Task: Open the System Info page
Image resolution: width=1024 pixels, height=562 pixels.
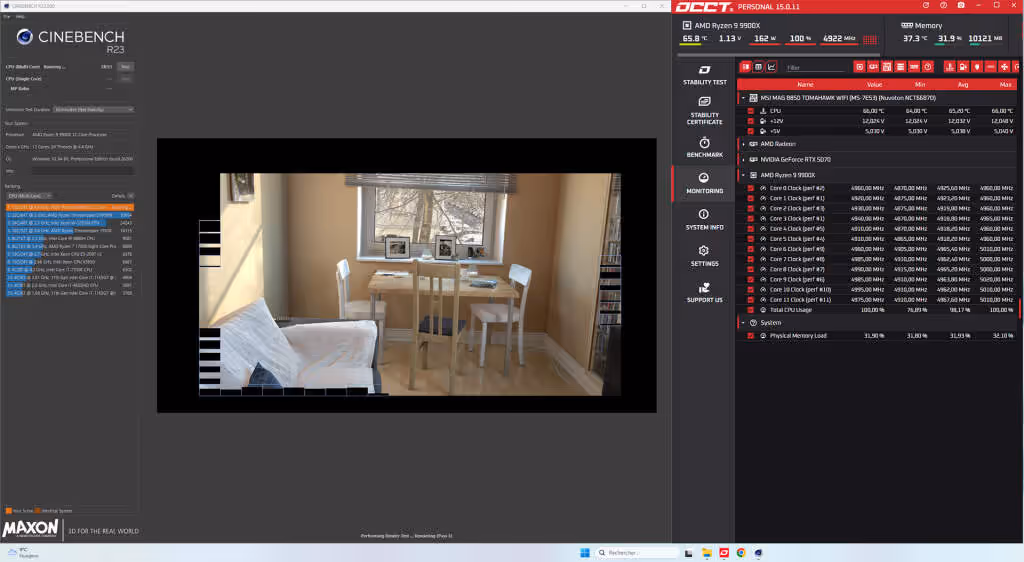Action: (704, 219)
